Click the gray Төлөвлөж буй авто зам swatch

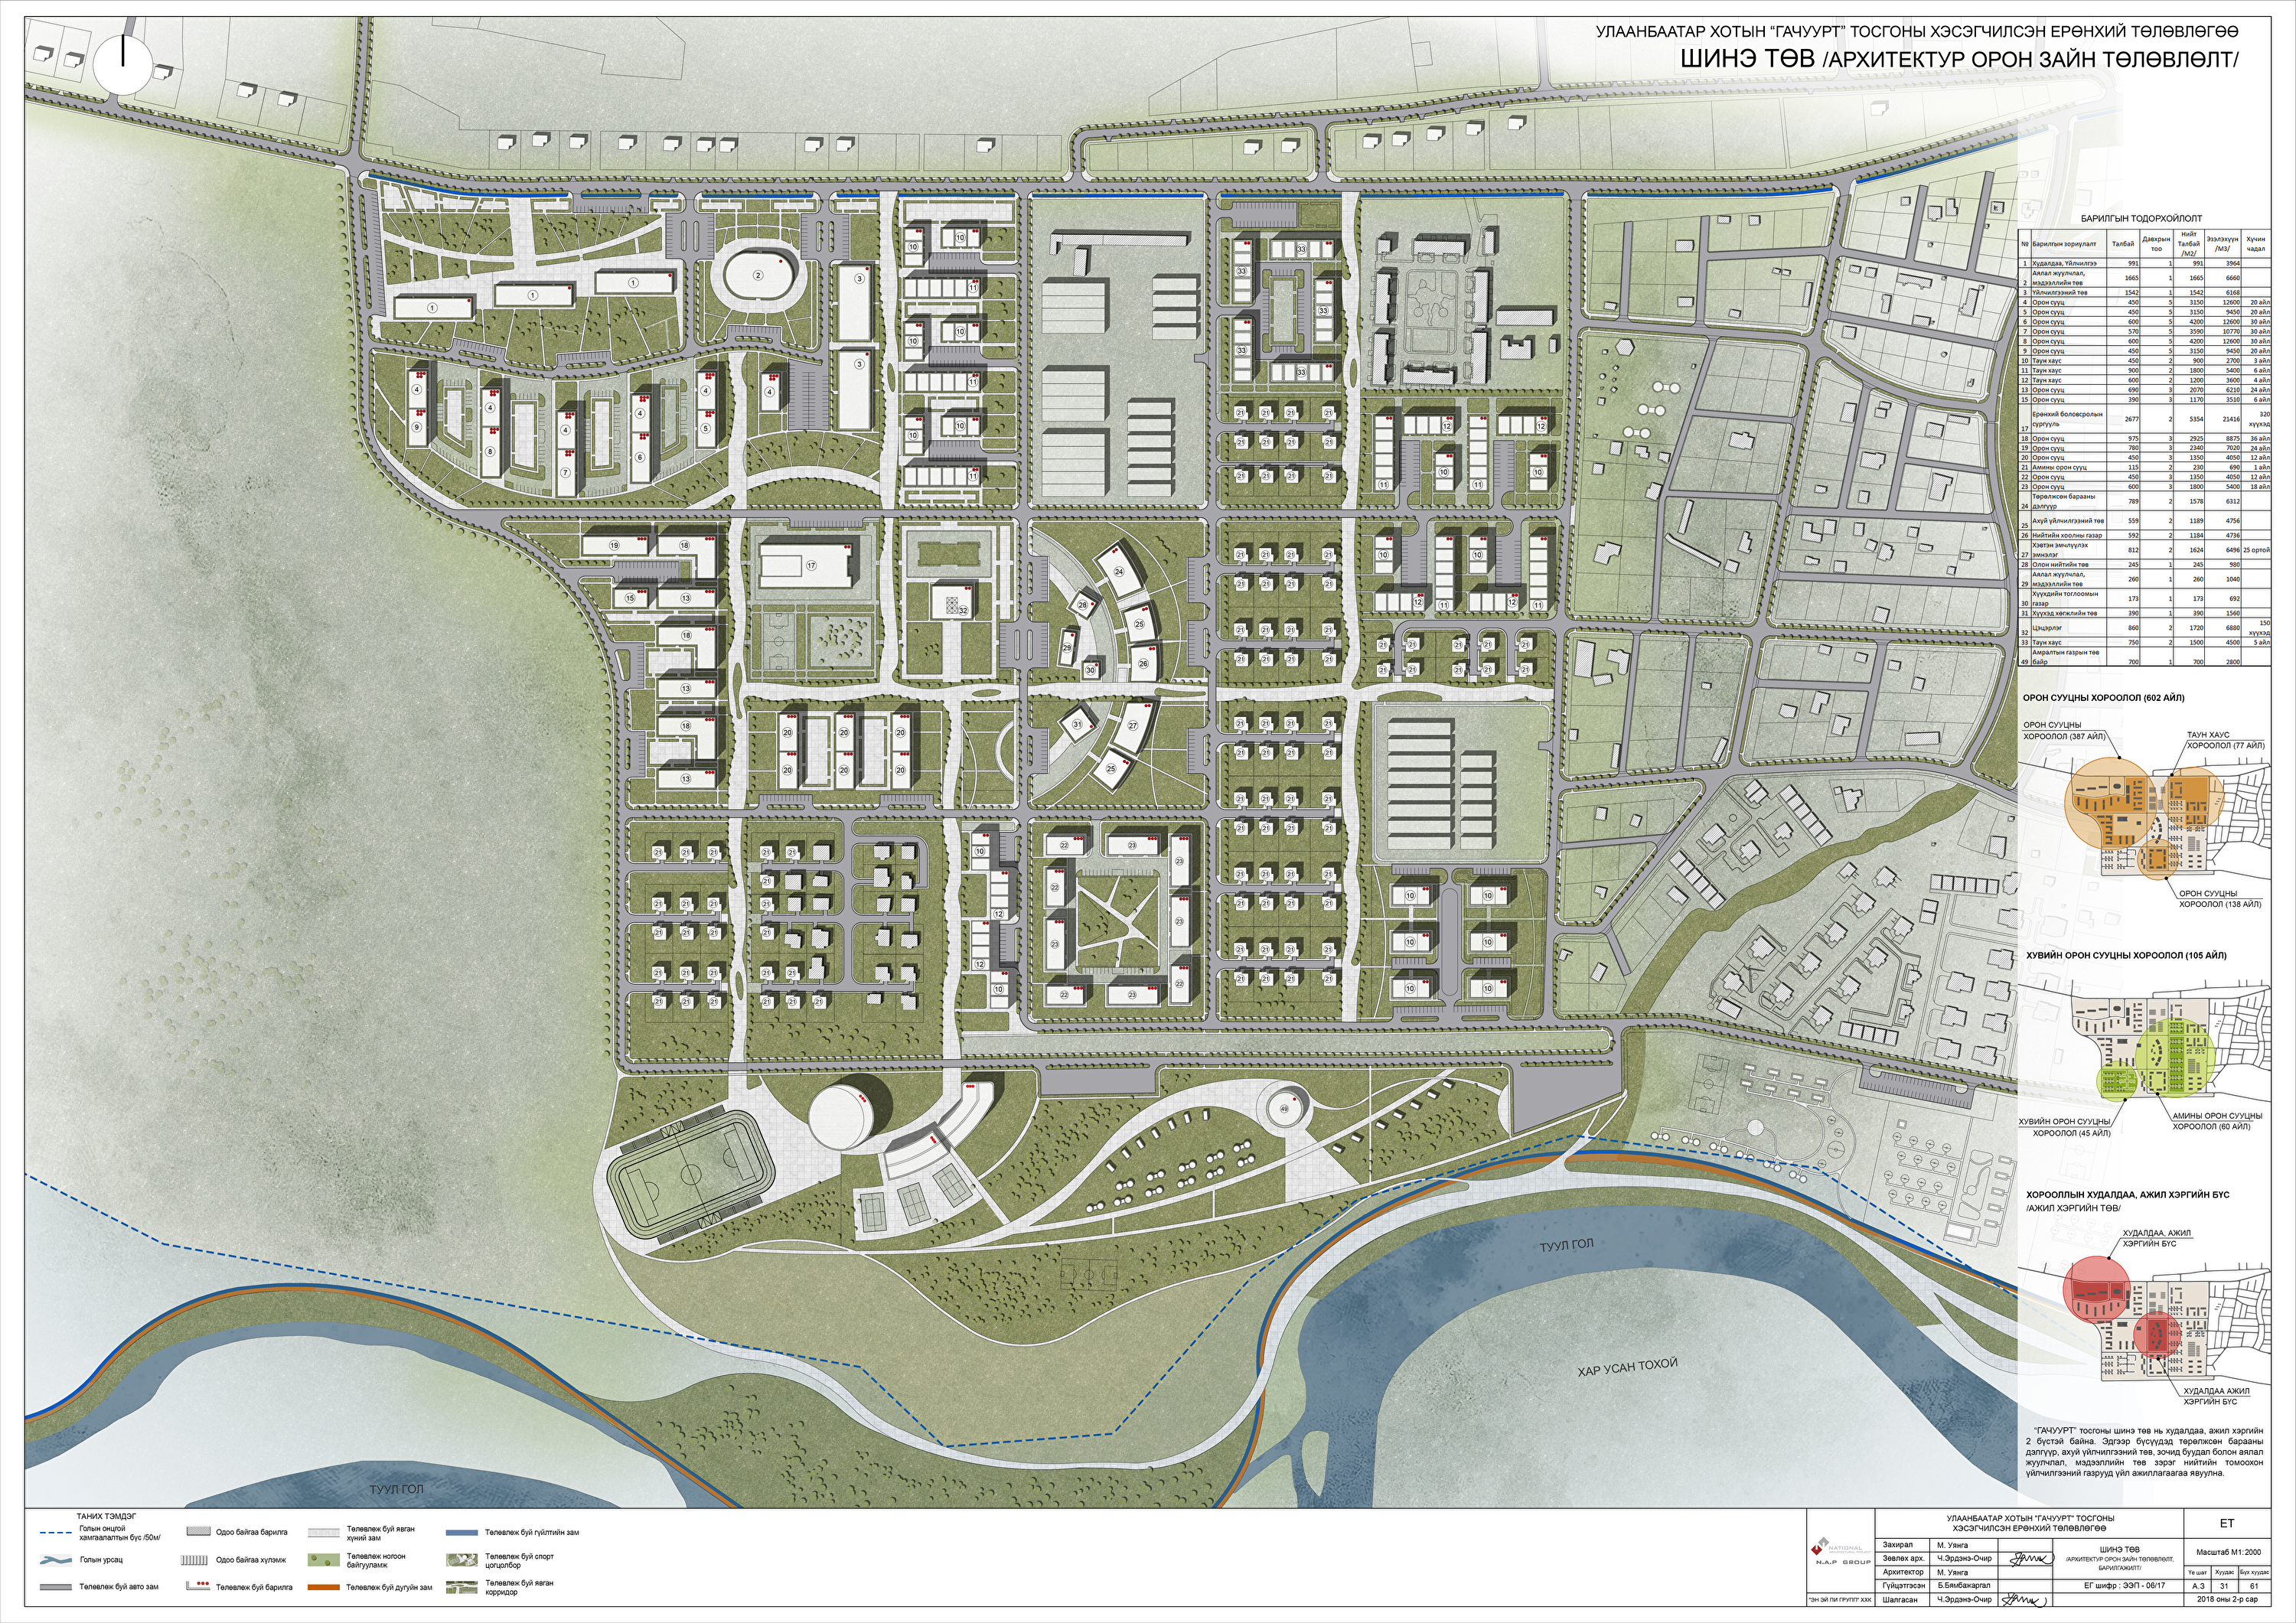click(x=55, y=1587)
